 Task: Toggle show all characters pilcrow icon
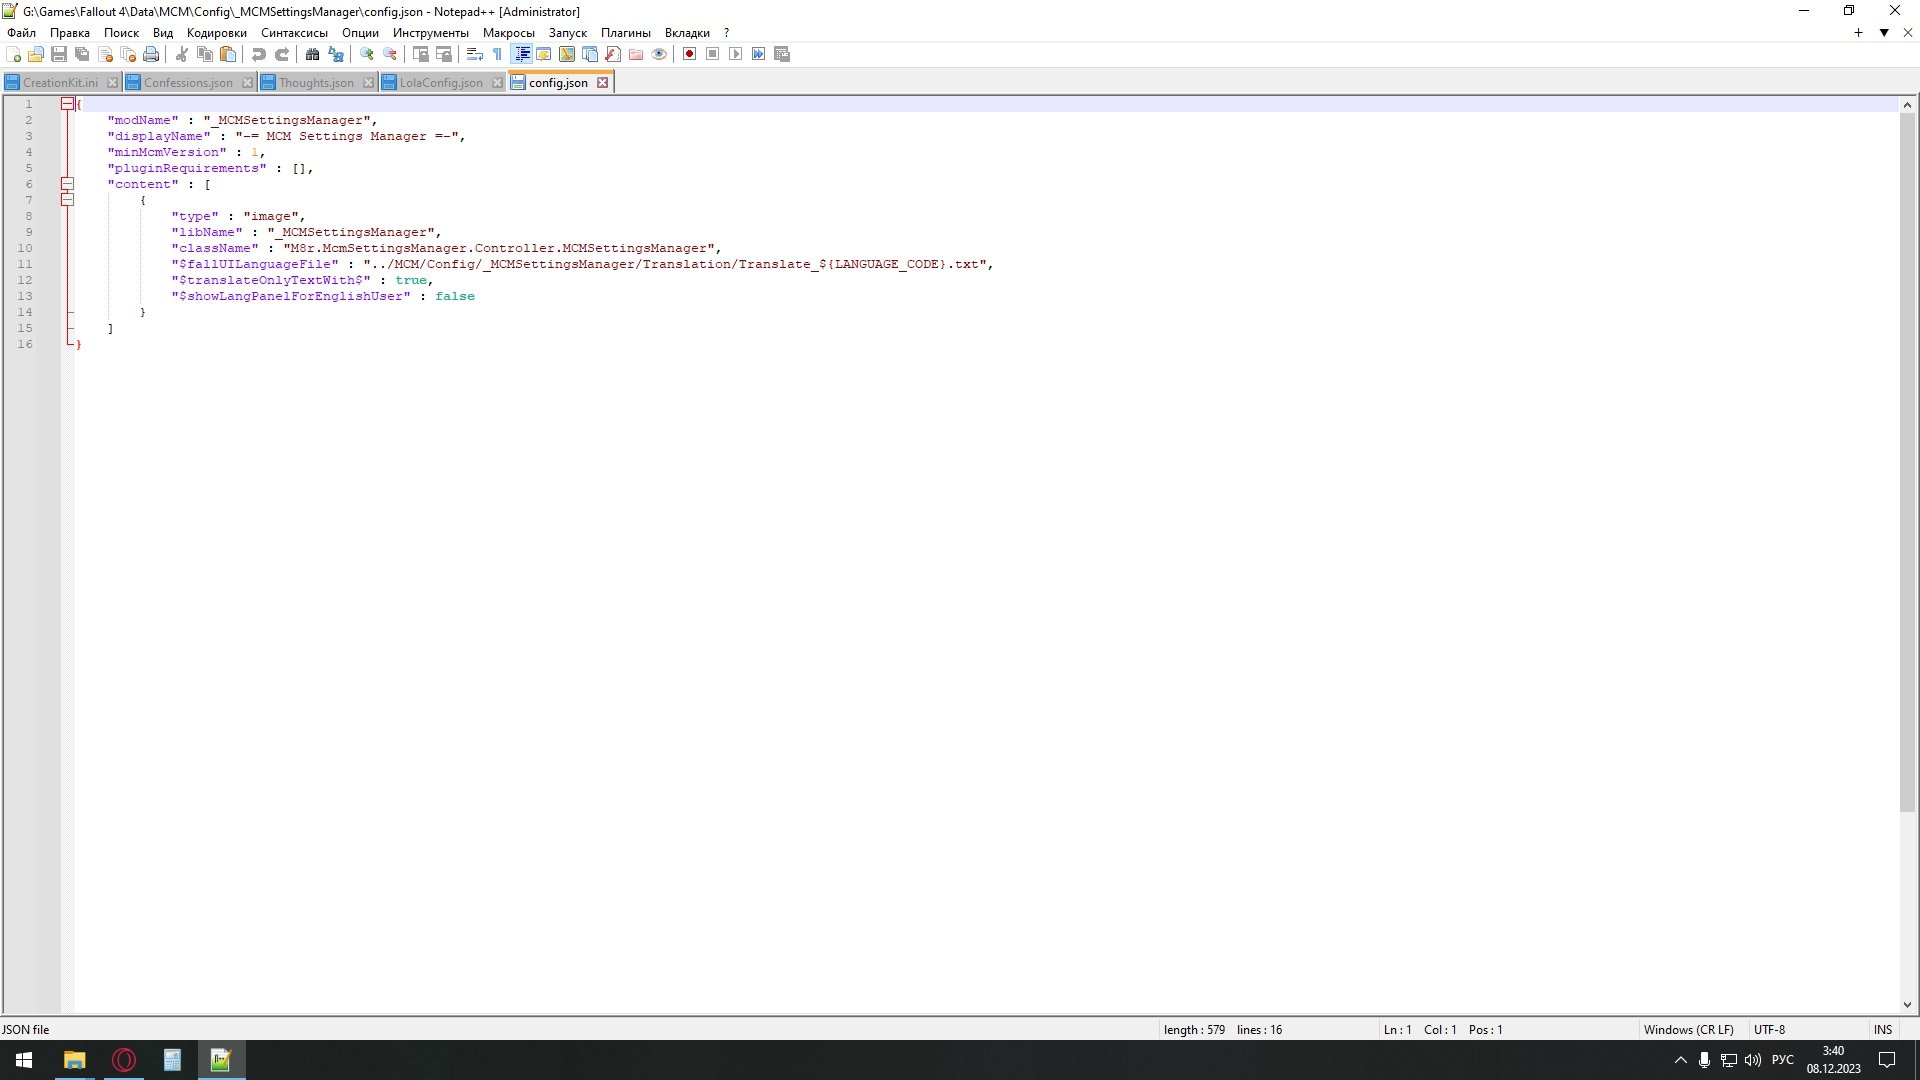(497, 54)
